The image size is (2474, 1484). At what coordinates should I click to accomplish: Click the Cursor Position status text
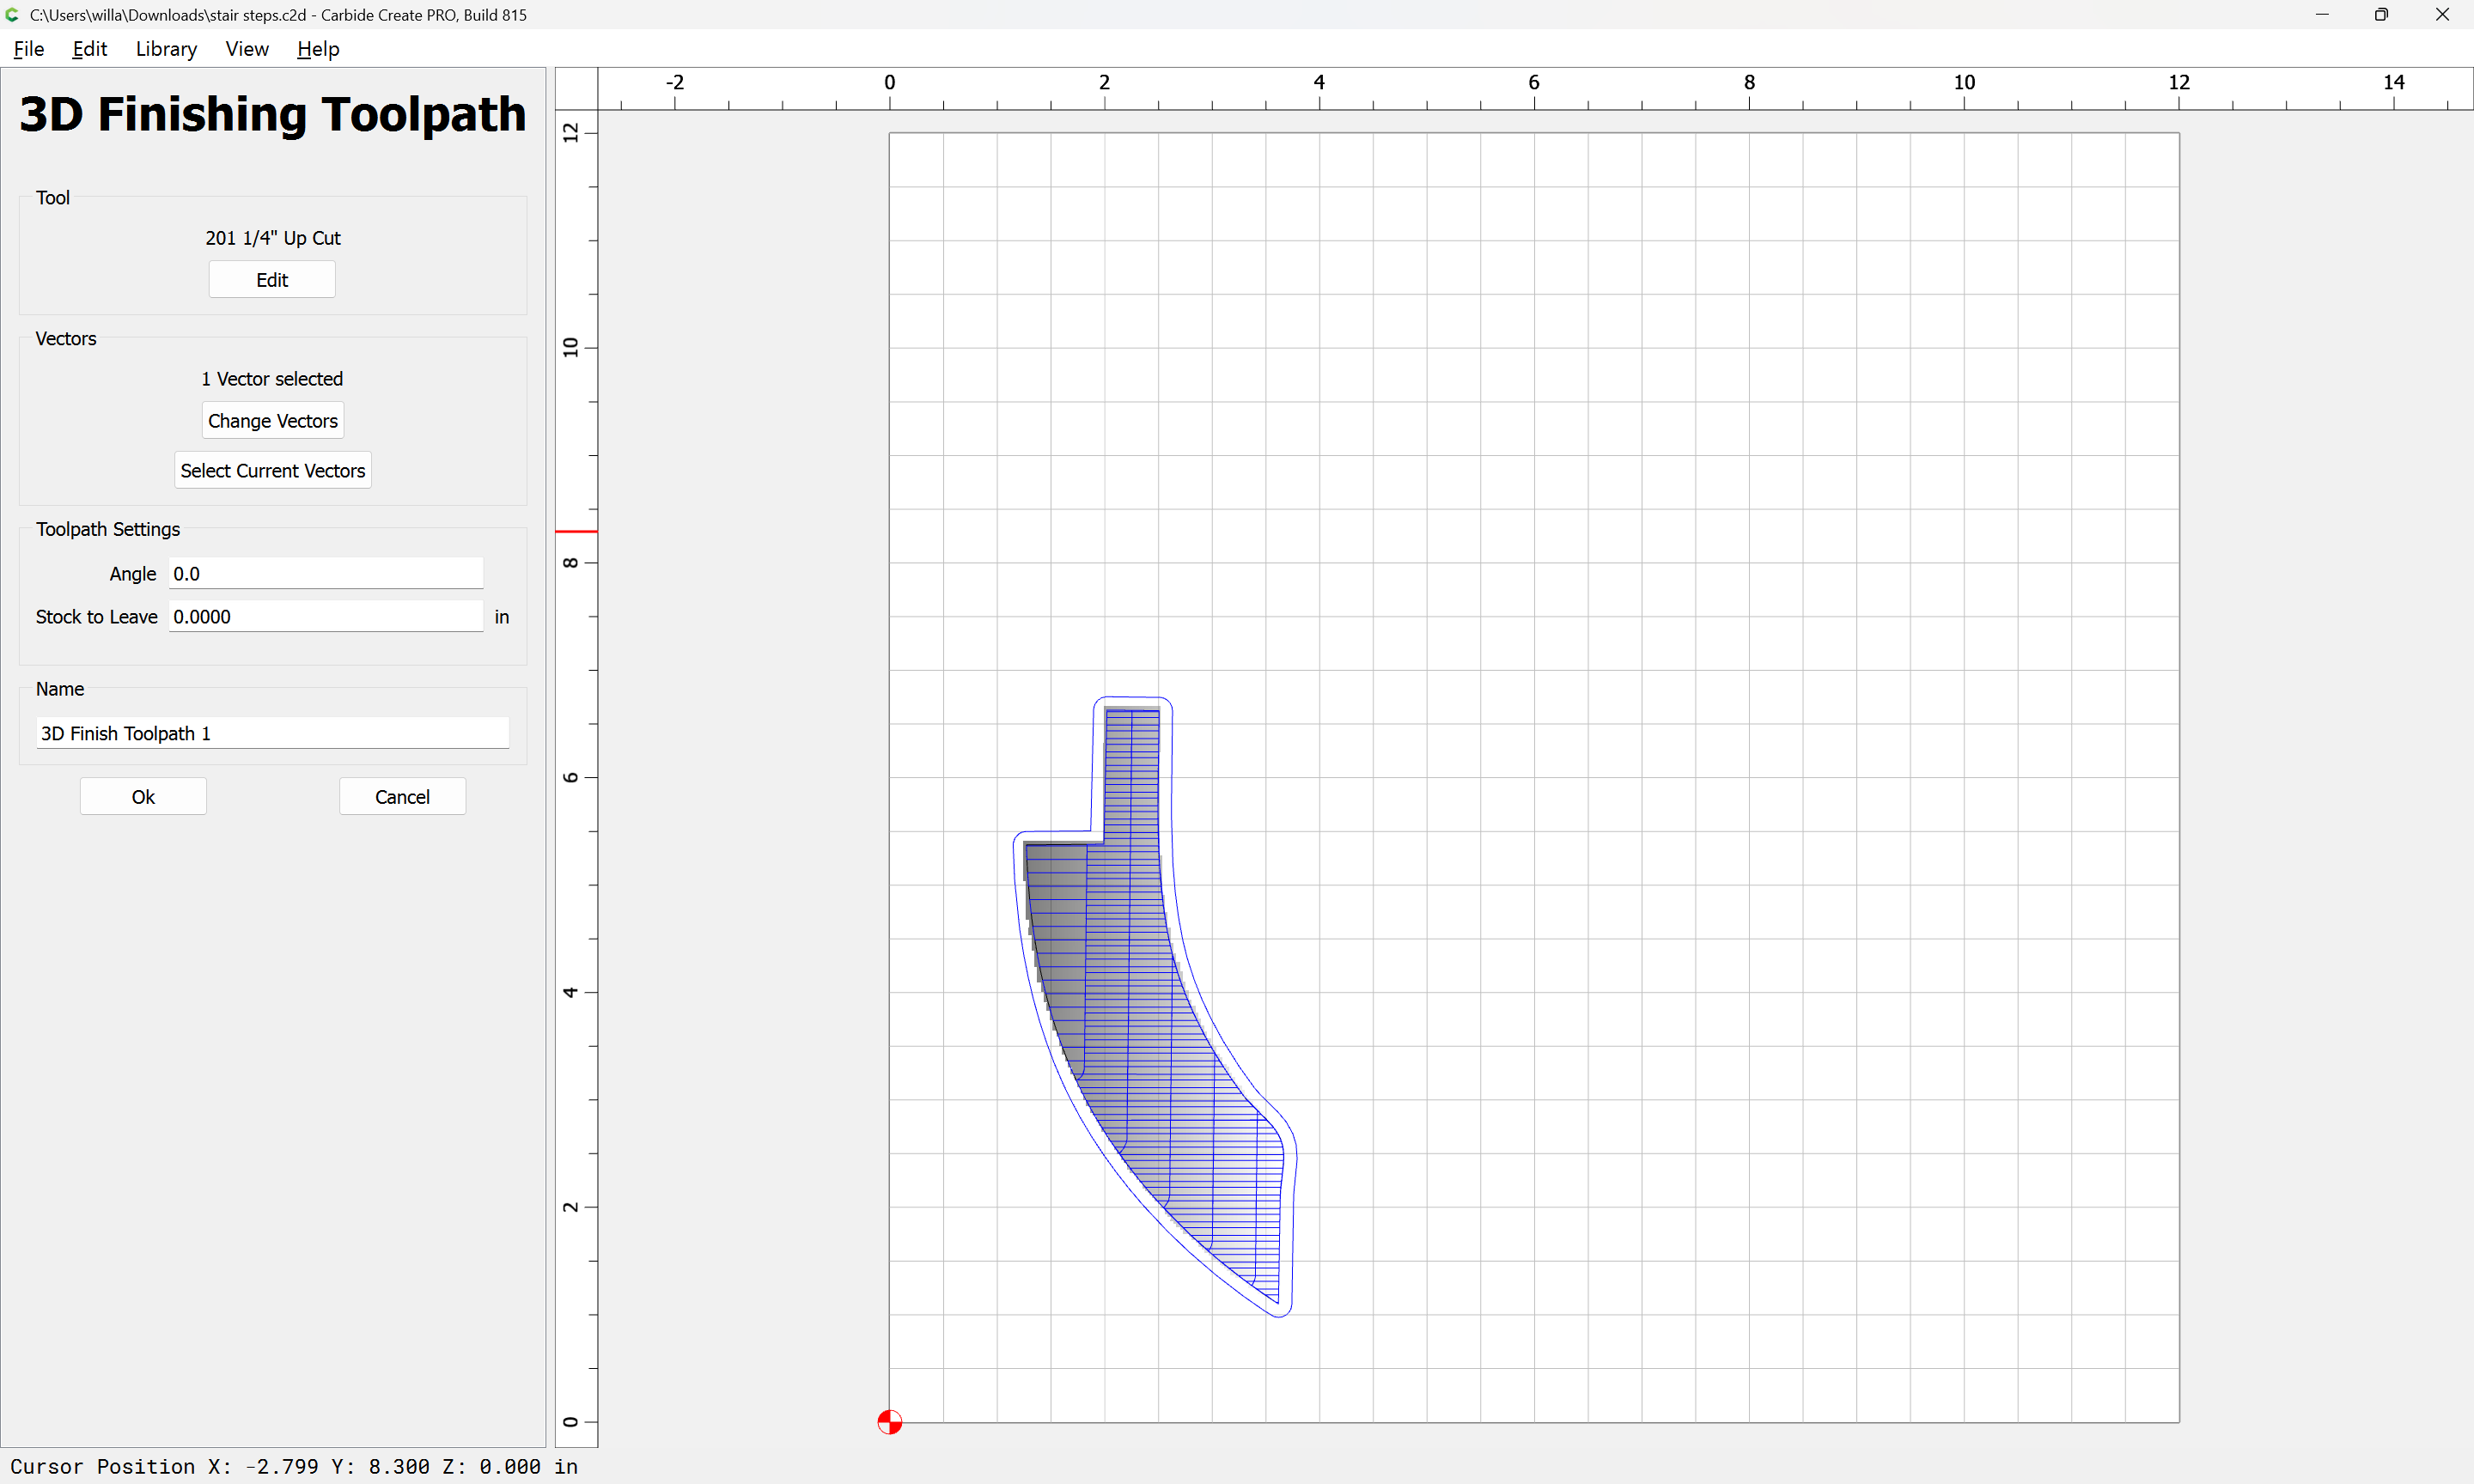[x=294, y=1466]
